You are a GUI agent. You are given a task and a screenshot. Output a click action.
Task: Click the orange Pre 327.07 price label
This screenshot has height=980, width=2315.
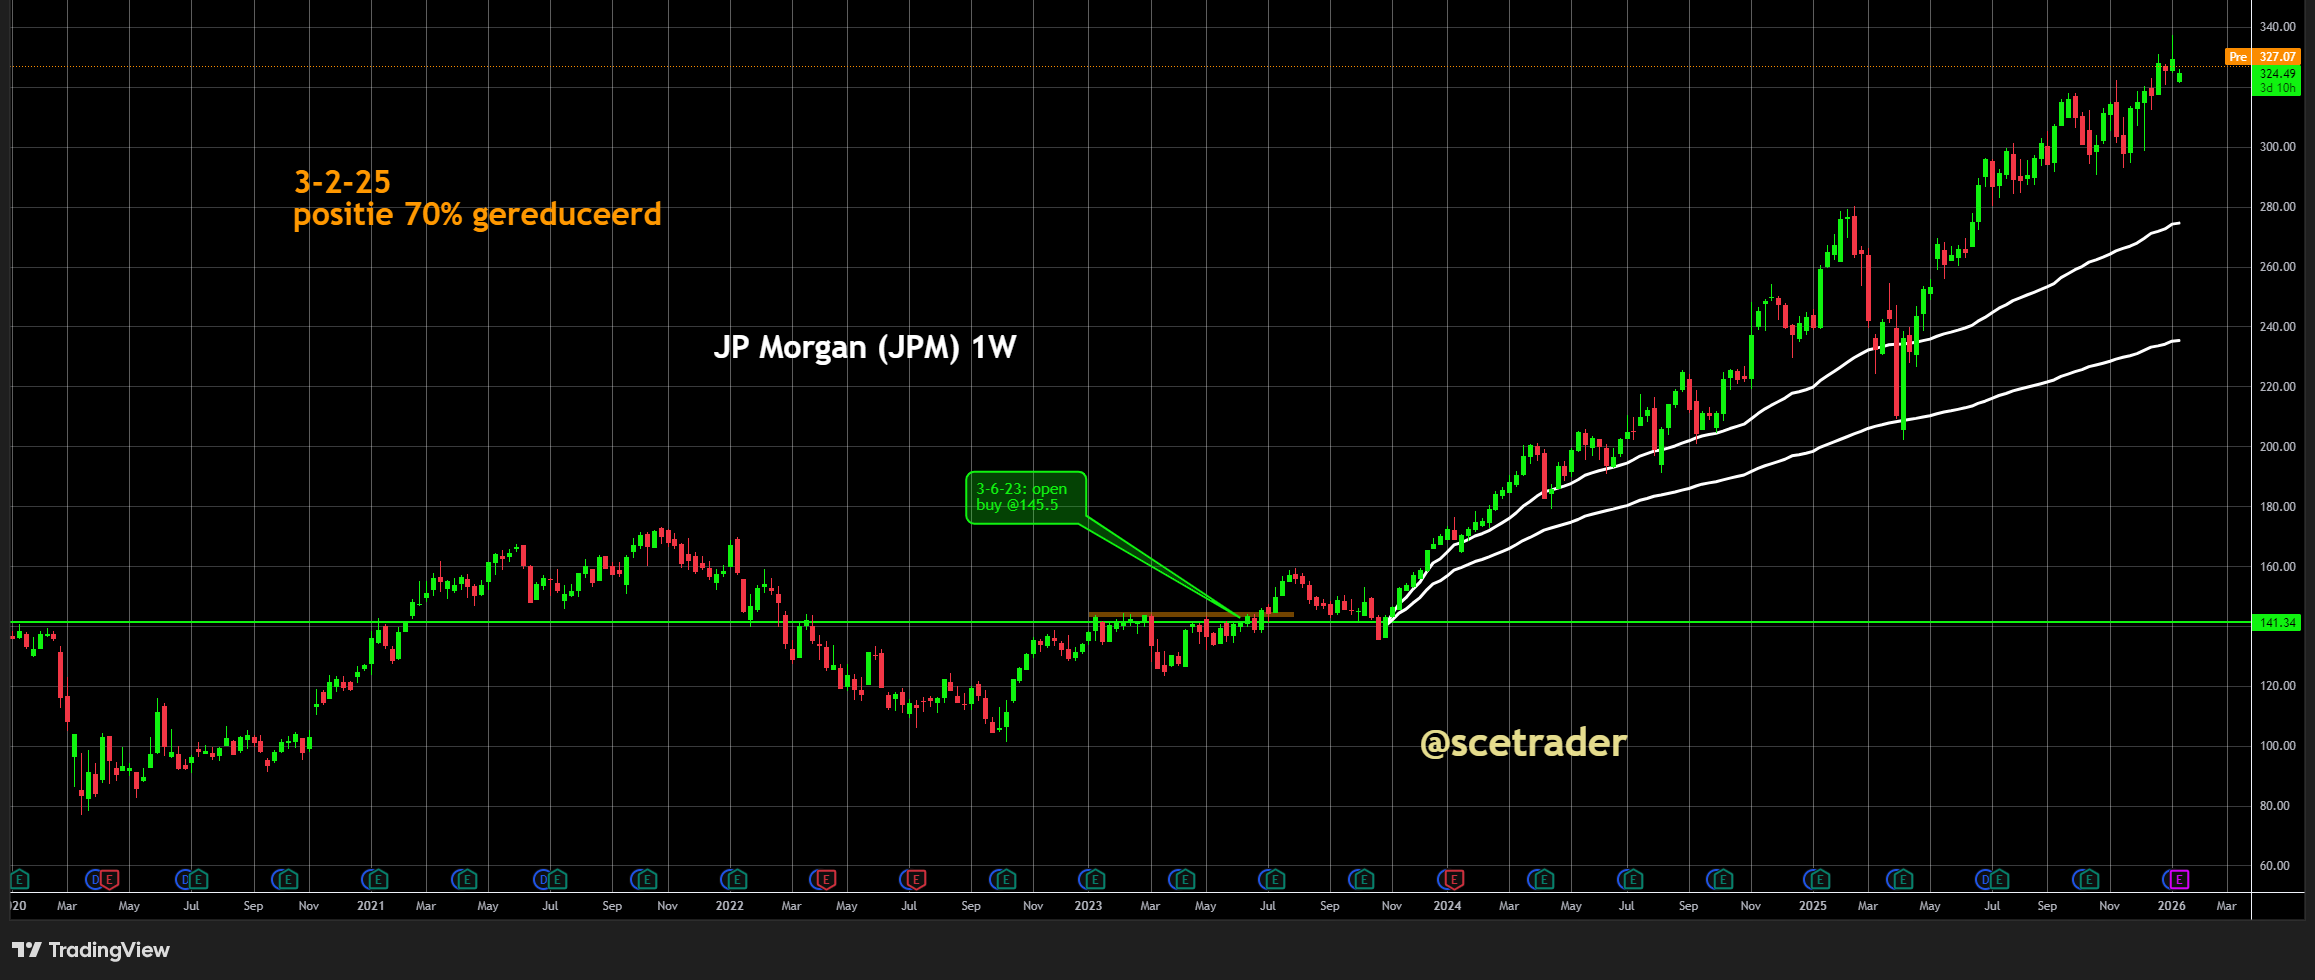coord(2263,57)
